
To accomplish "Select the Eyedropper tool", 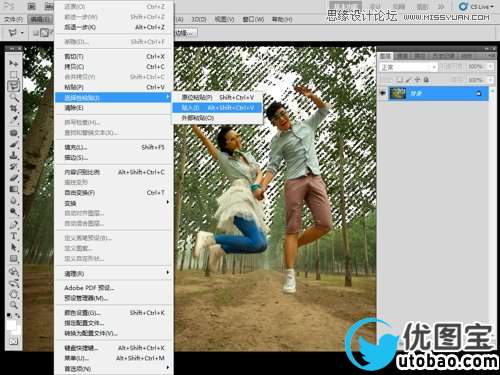I will tap(14, 120).
